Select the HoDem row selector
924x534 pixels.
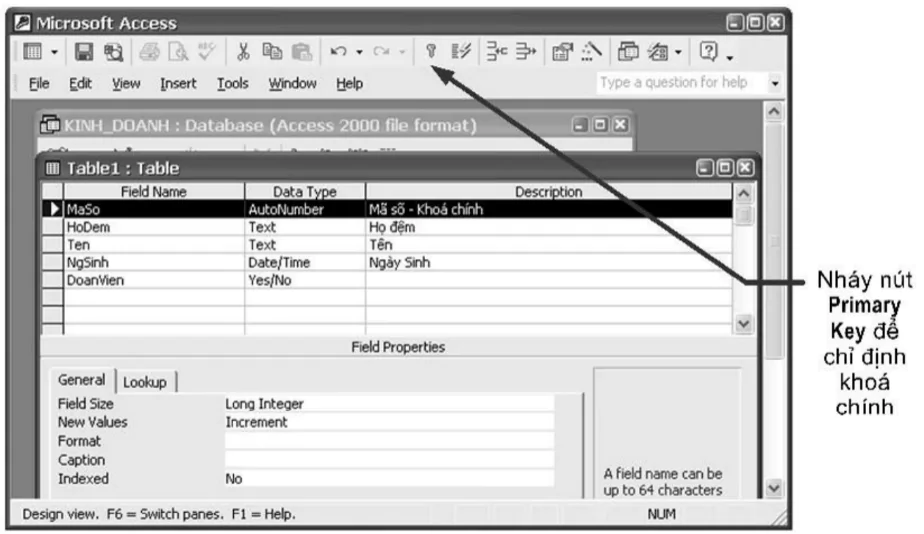click(52, 227)
